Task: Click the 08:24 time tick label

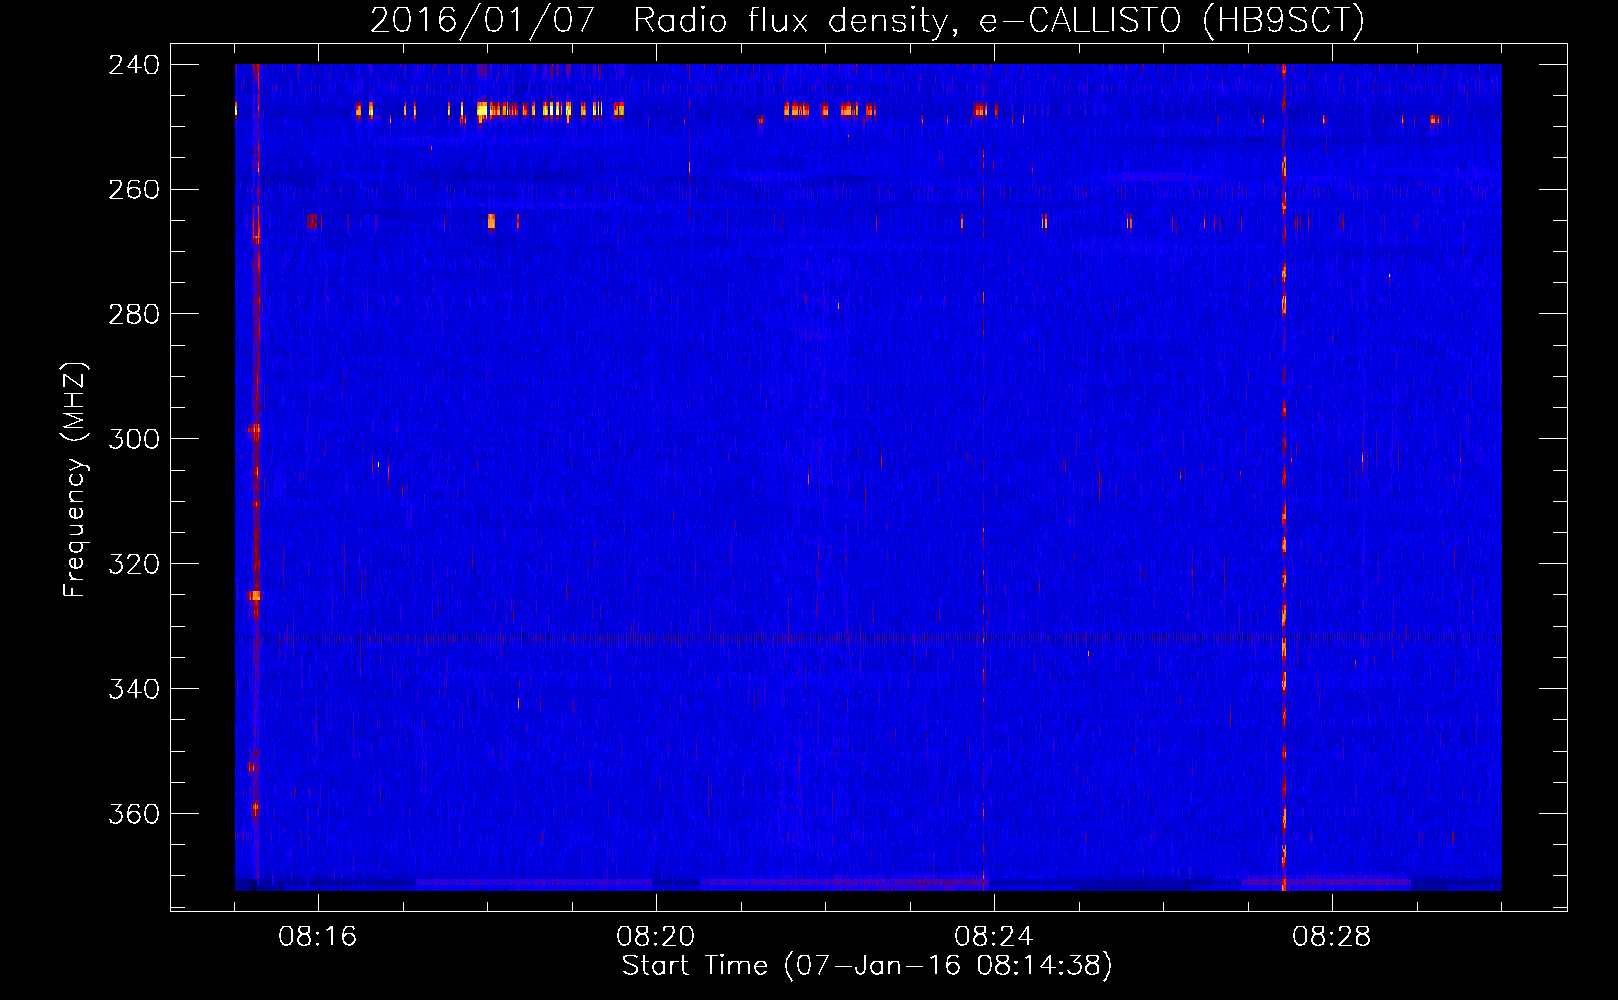Action: (x=994, y=937)
